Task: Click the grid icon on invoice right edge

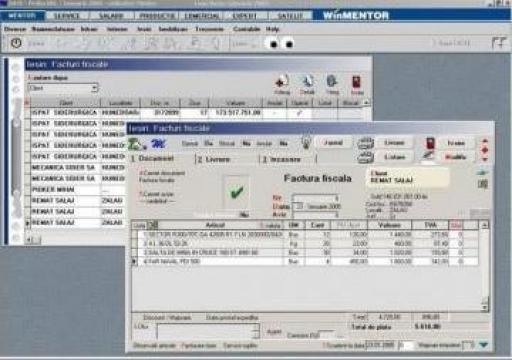Action: [x=483, y=184]
